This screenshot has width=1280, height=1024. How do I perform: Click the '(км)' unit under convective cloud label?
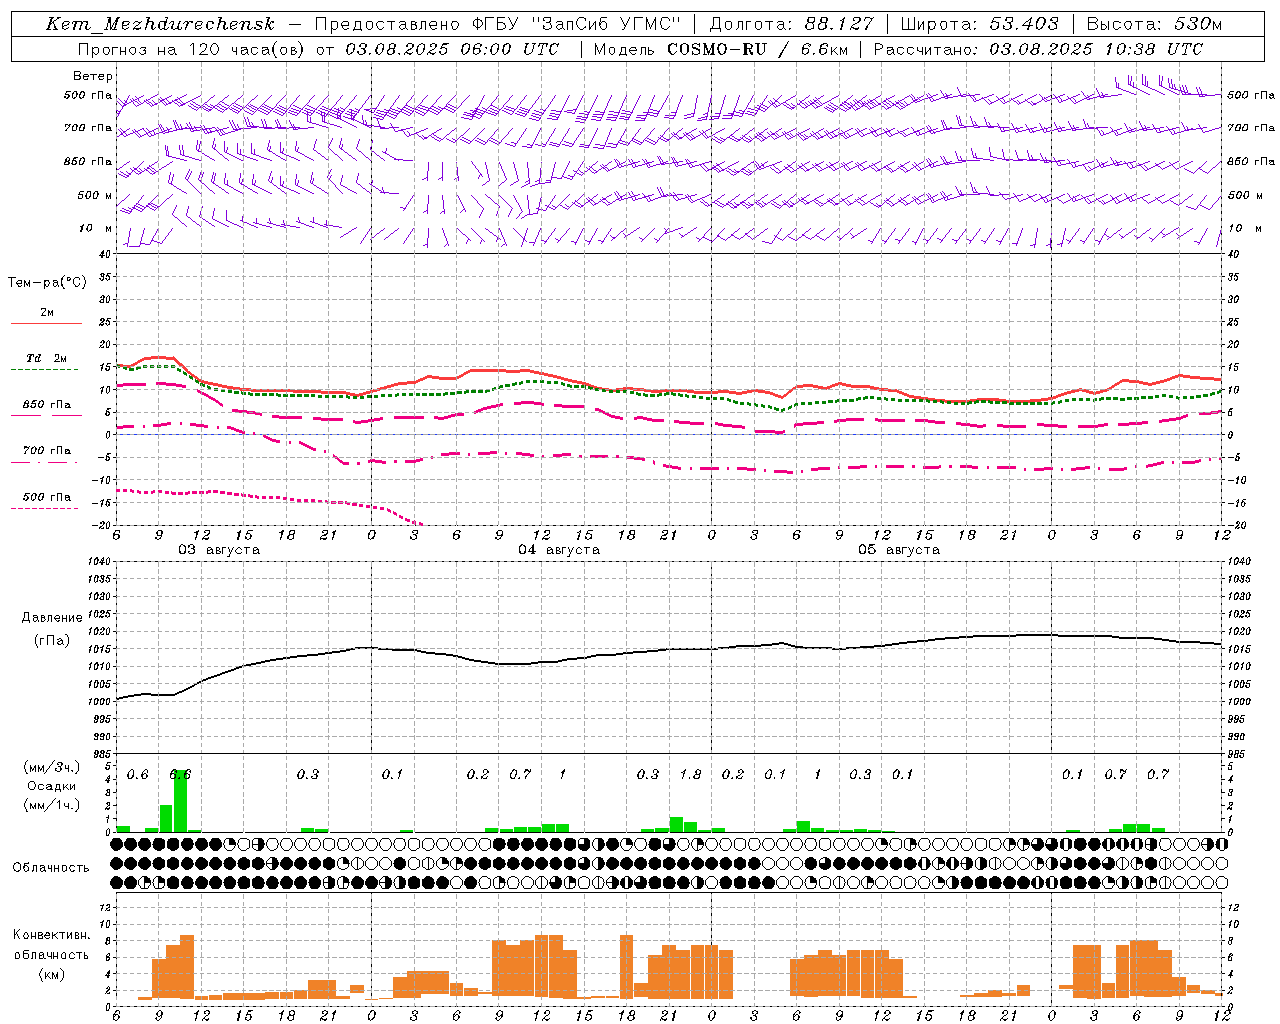(52, 974)
